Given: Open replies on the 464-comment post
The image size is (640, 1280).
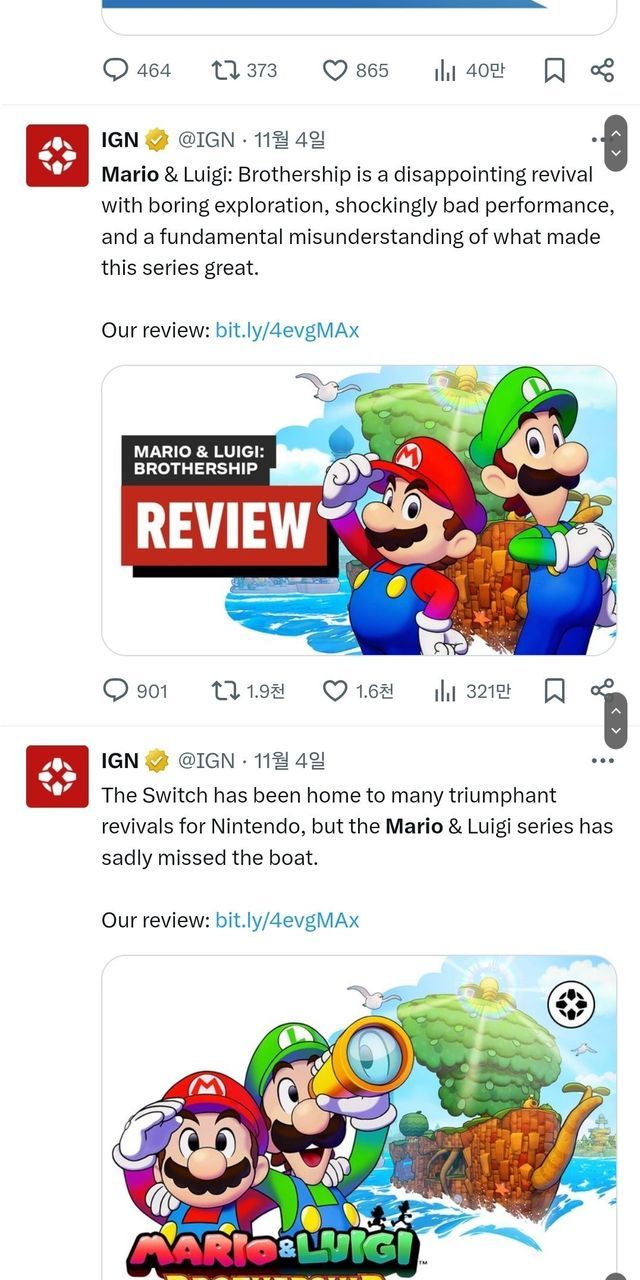Looking at the screenshot, I should click(137, 70).
